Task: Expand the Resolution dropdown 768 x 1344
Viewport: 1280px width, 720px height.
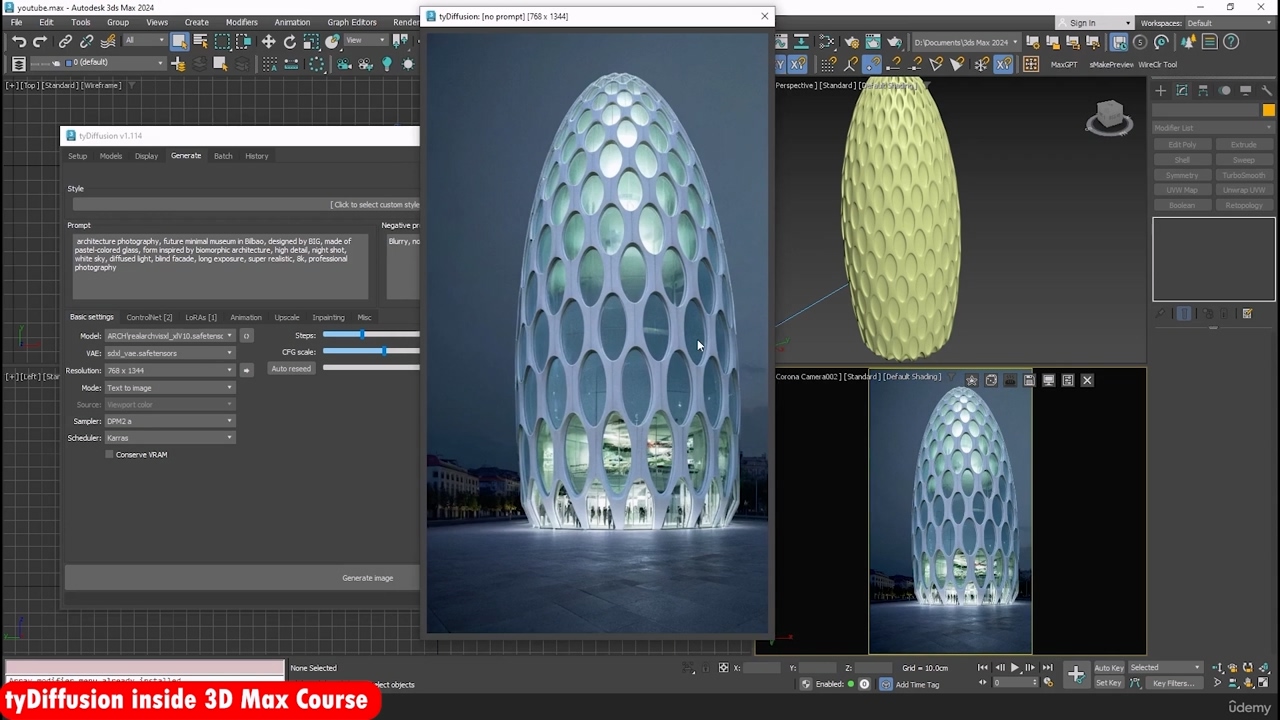Action: 169,371
